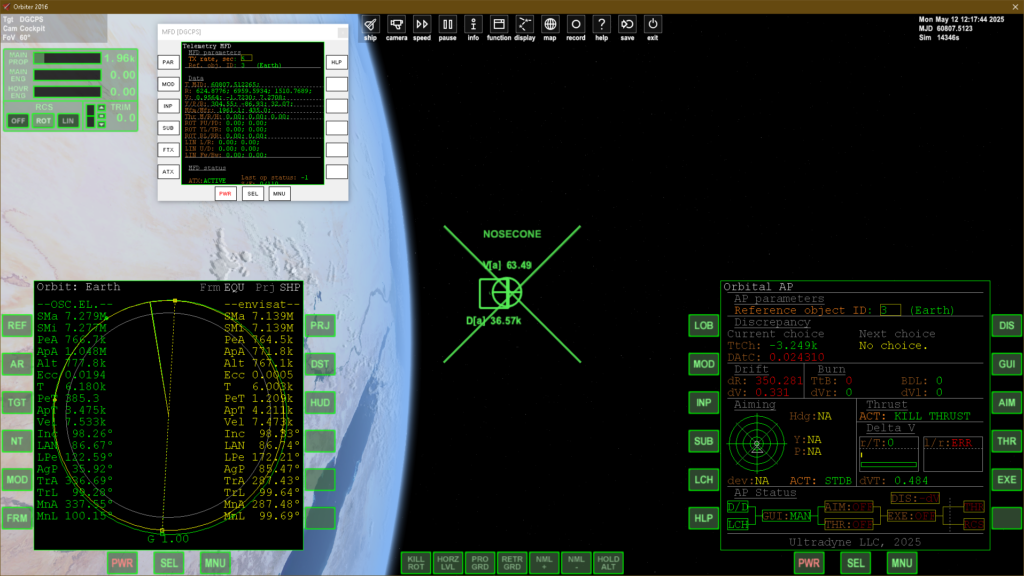Open the map globe icon
This screenshot has height=576, width=1024.
pos(550,29)
